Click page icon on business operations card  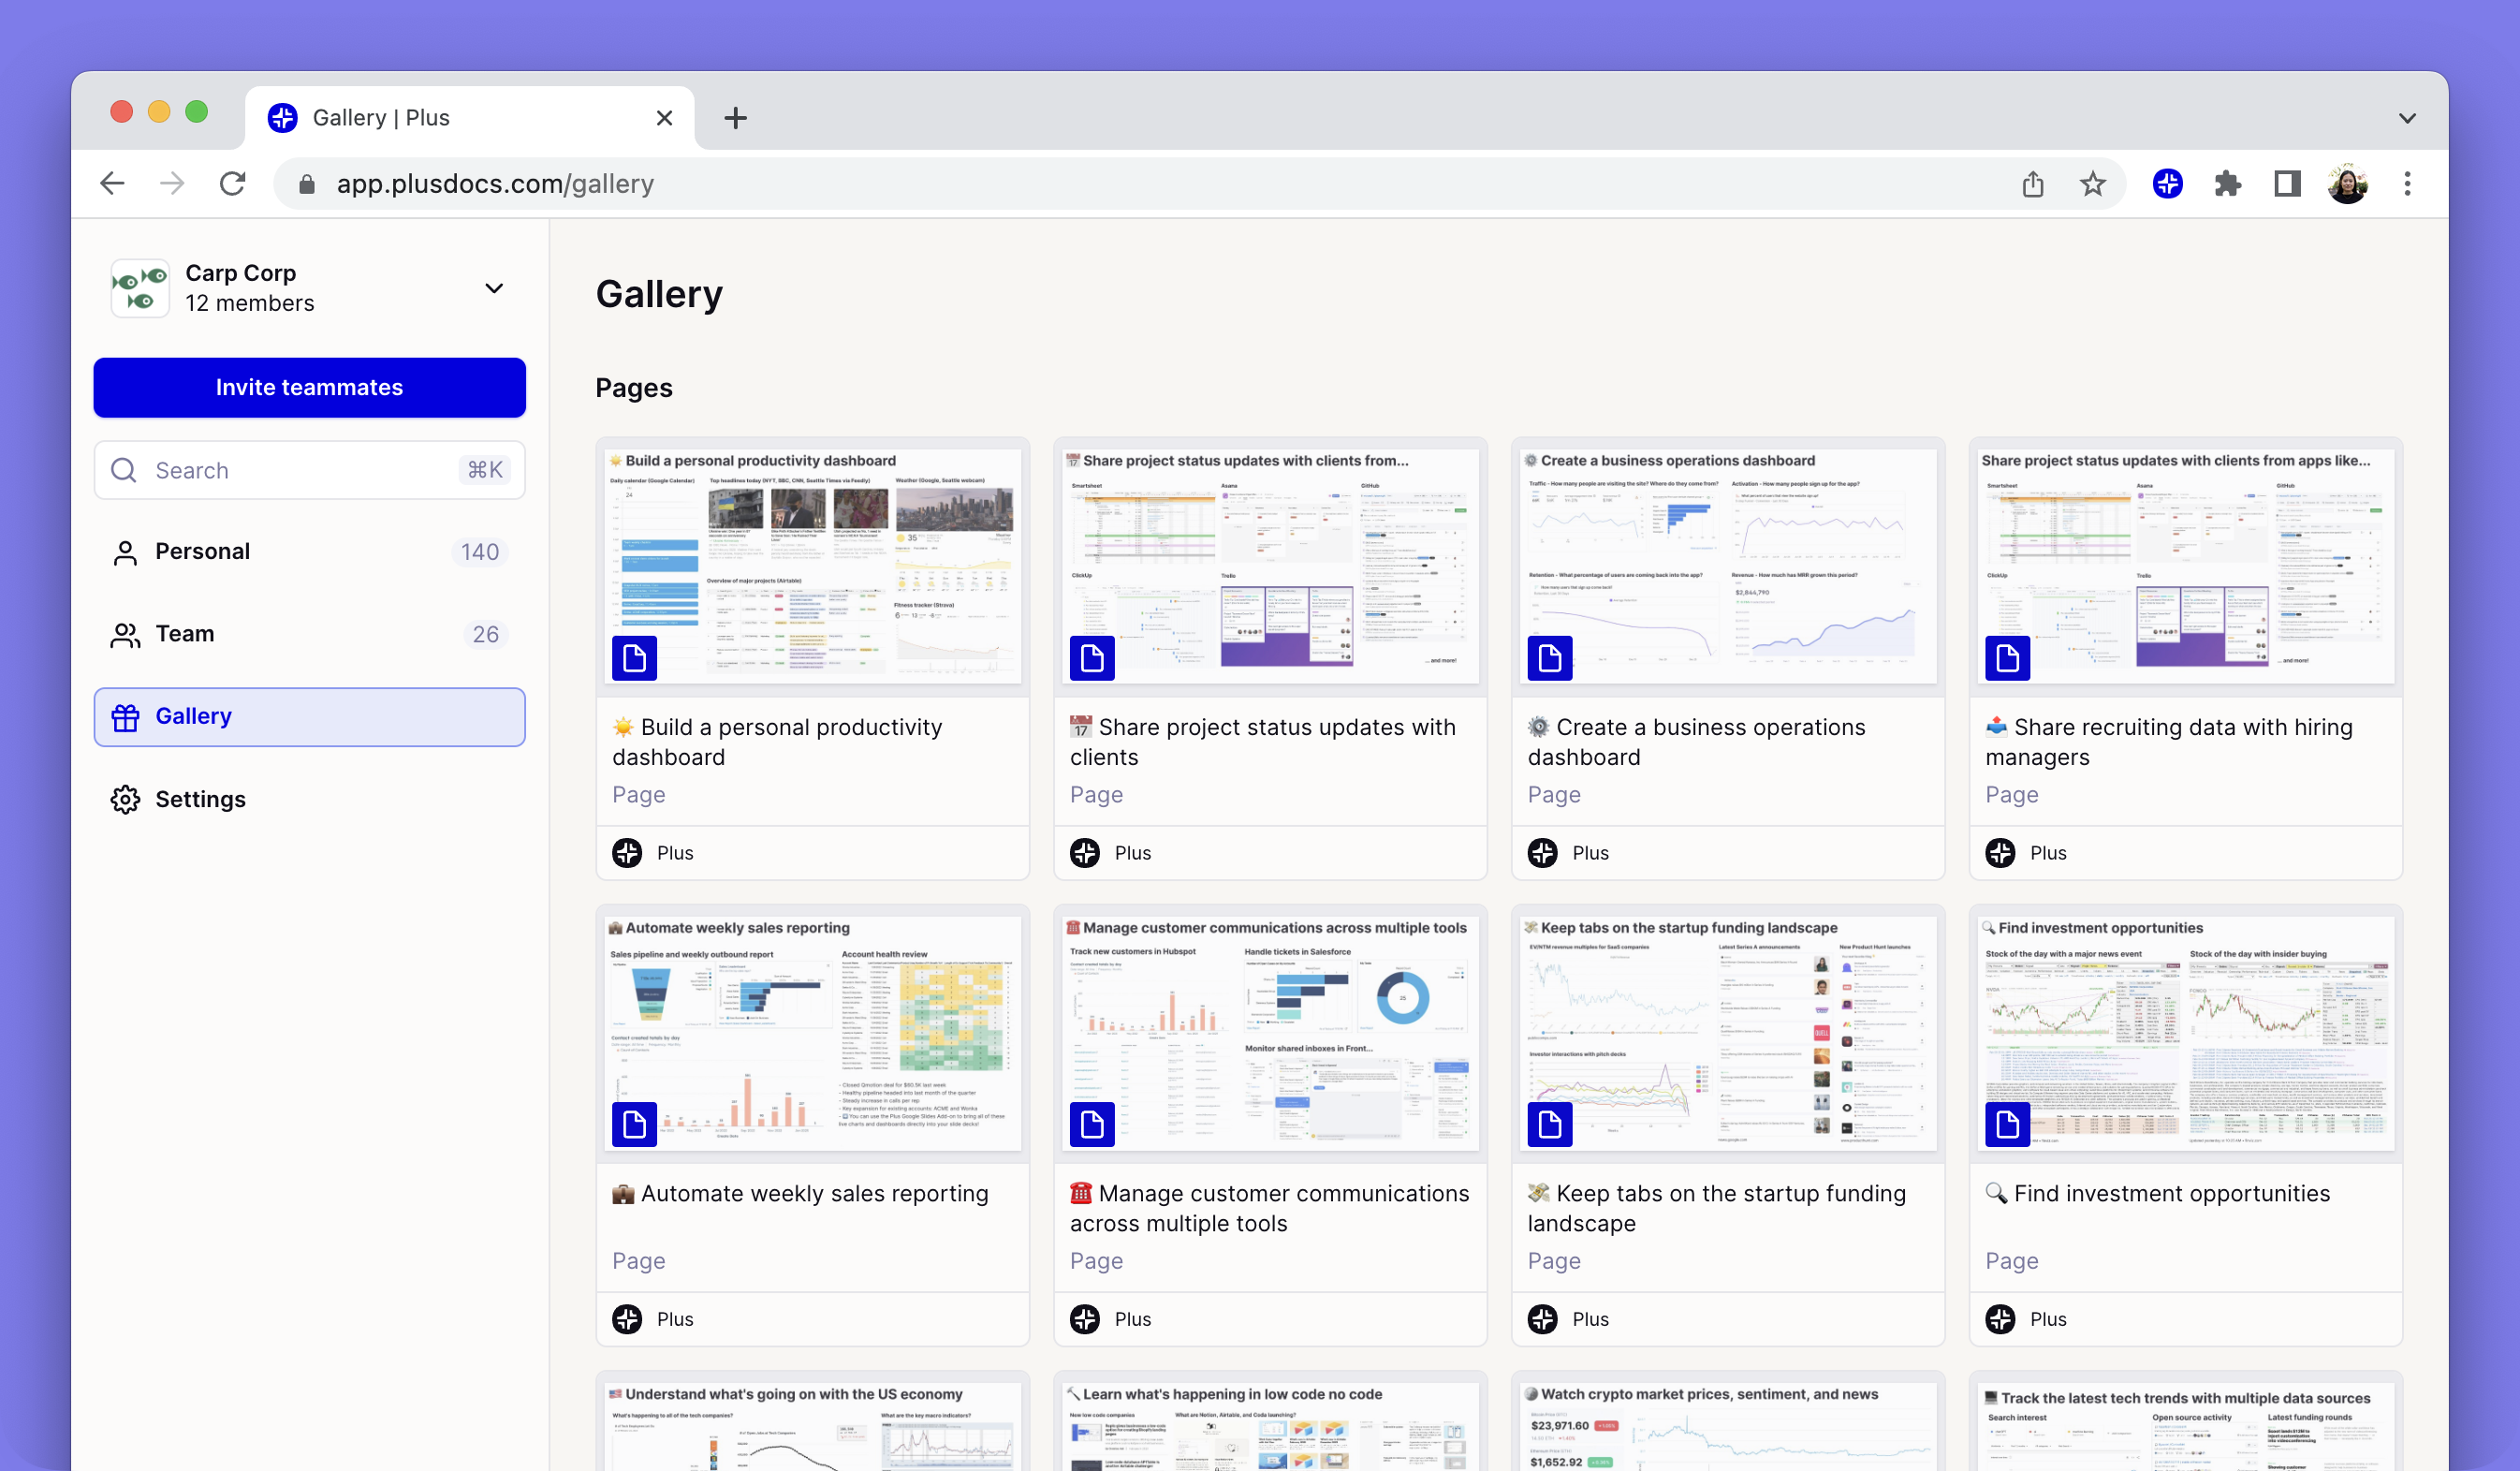(1550, 658)
